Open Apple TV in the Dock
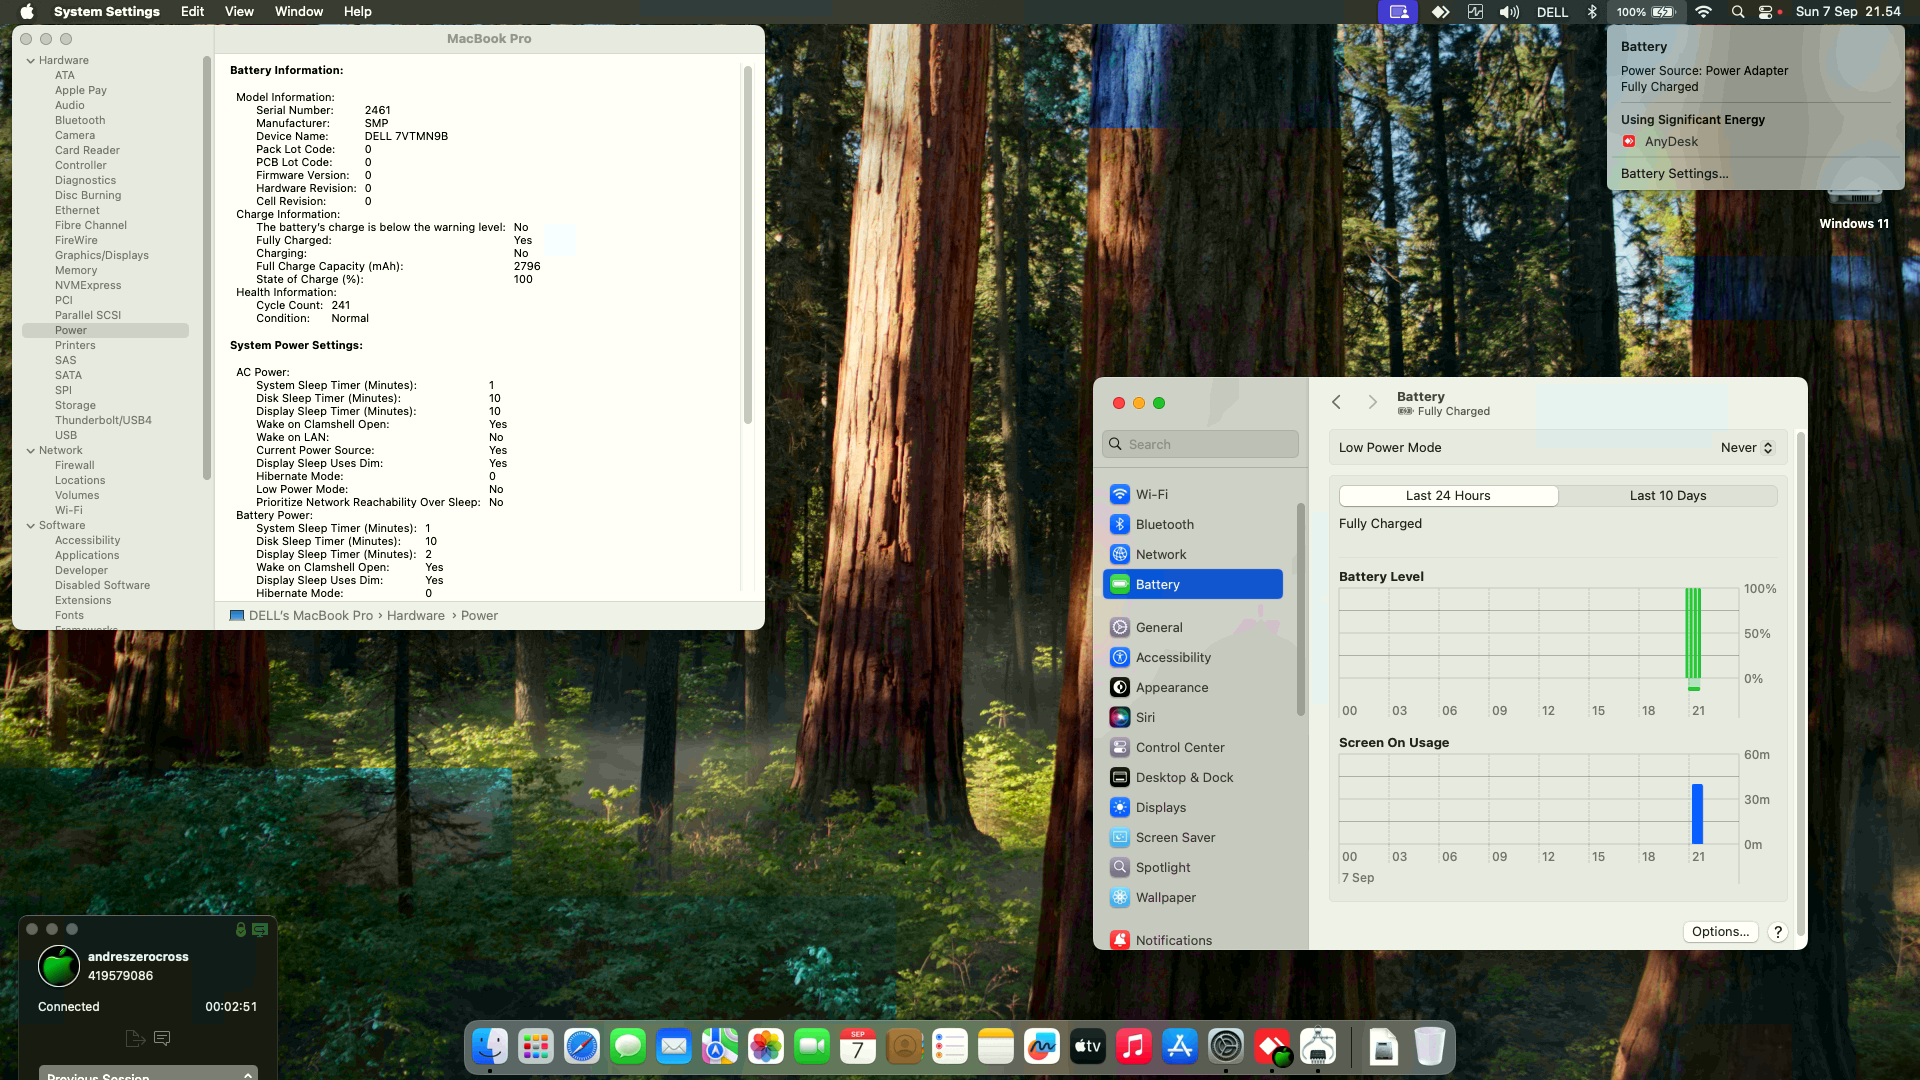This screenshot has width=1920, height=1080. (1088, 1047)
